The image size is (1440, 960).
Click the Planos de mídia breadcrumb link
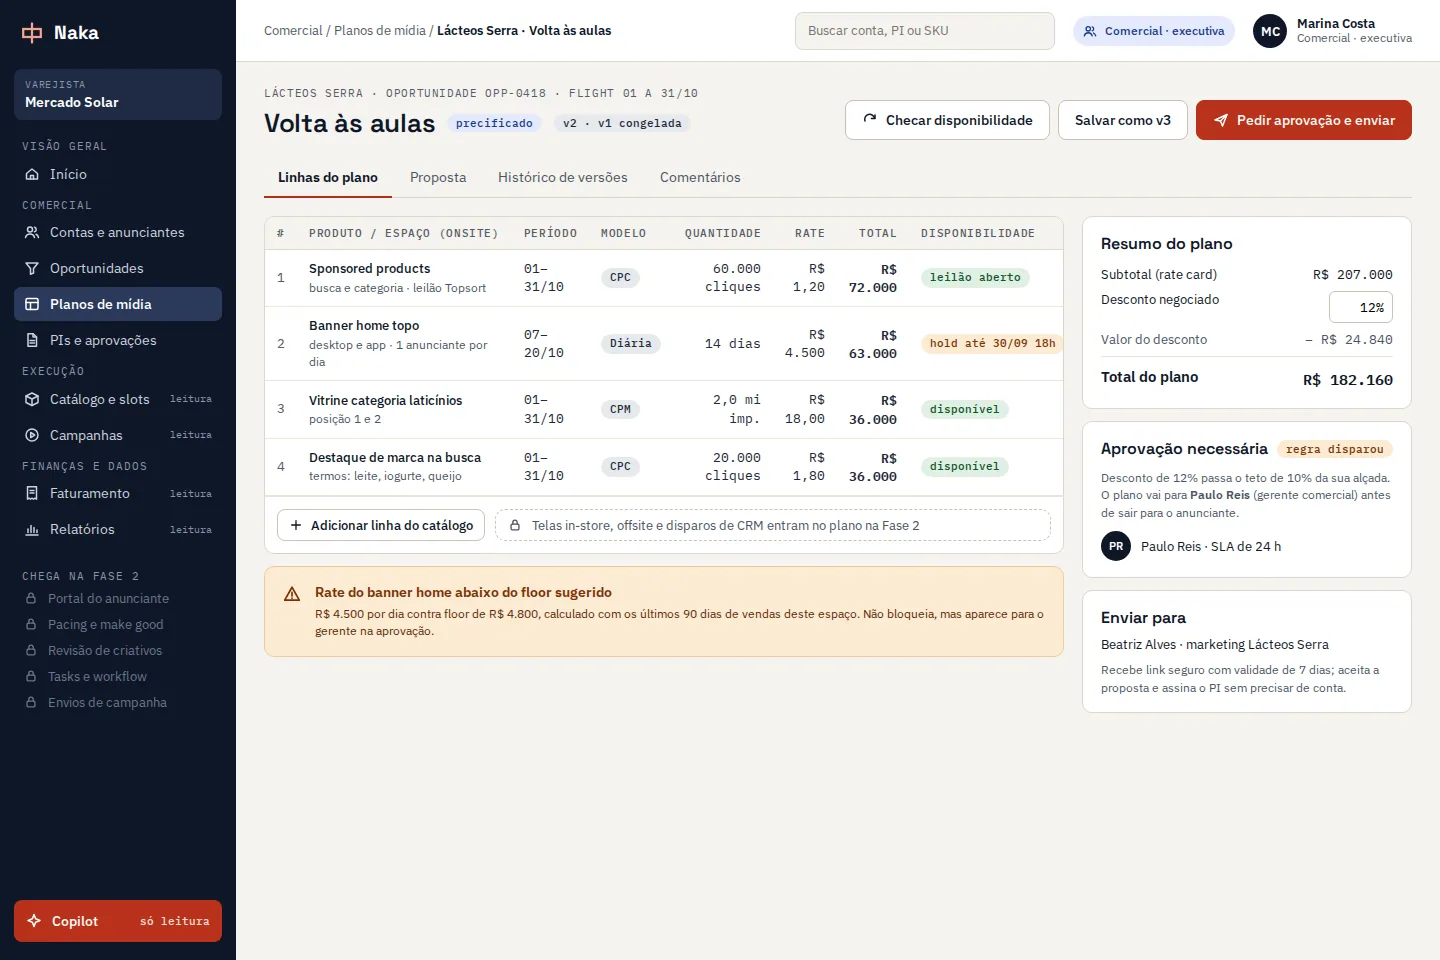pos(380,31)
